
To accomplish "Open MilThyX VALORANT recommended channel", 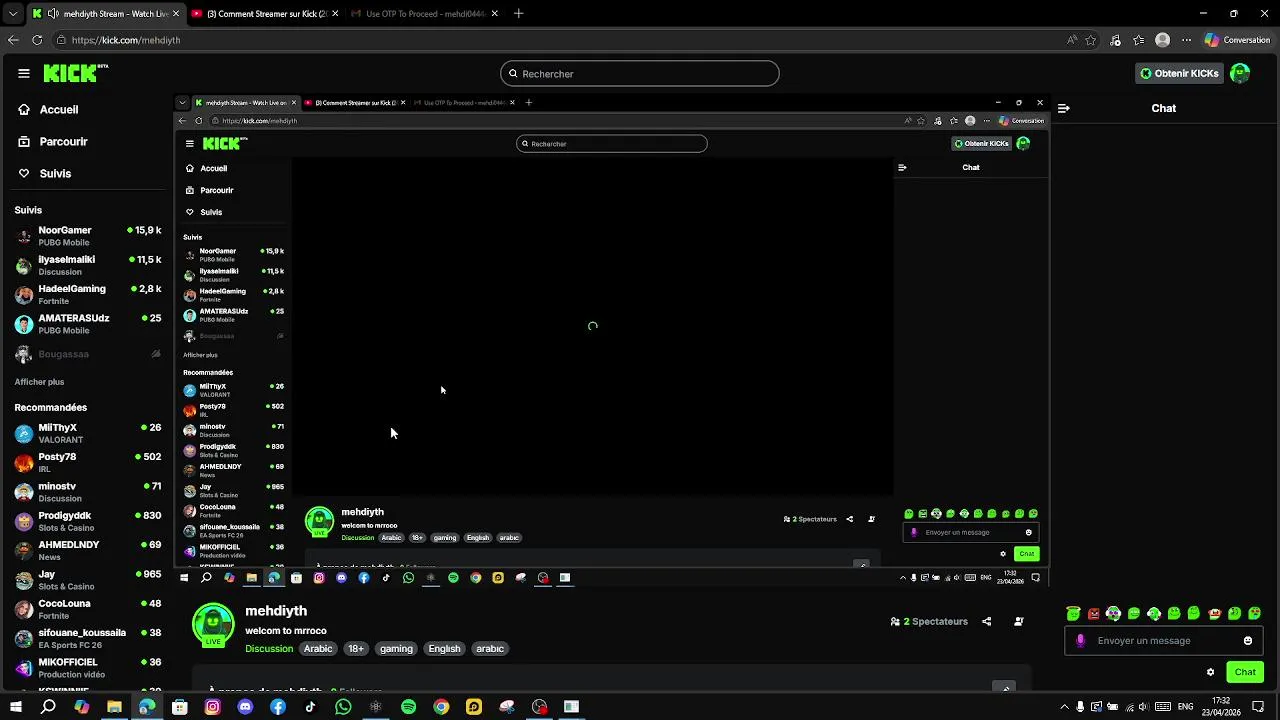I will (x=88, y=433).
